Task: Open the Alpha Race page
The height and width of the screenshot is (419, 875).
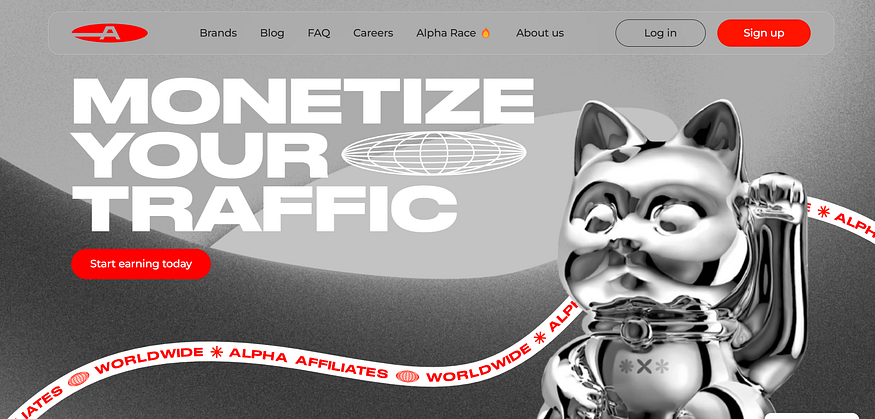Action: coord(446,33)
